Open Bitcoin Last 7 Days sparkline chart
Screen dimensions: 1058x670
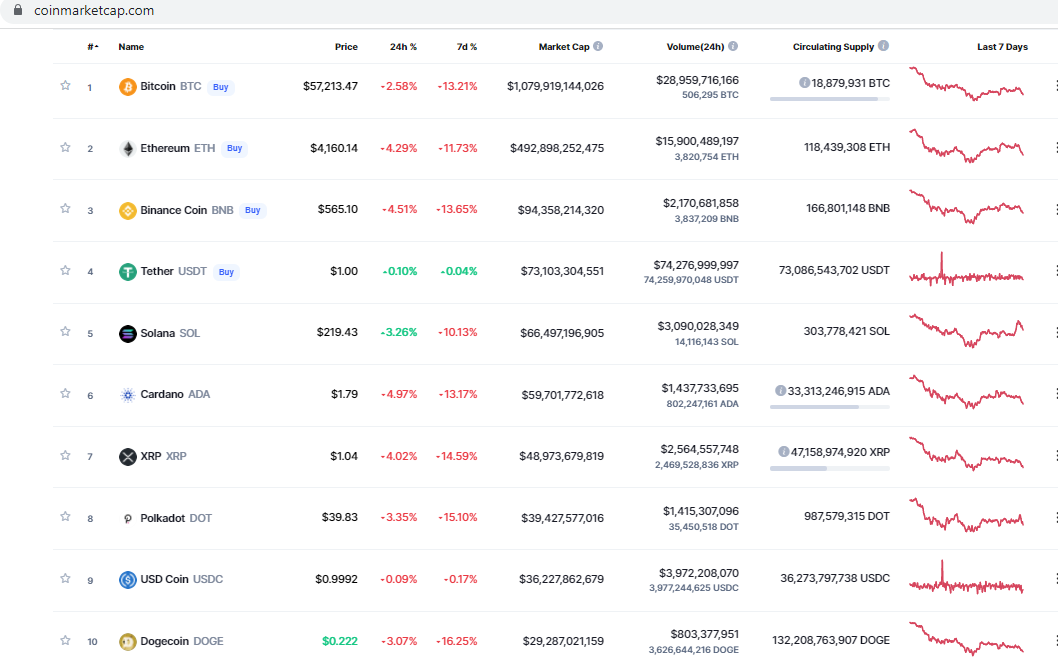(x=966, y=84)
